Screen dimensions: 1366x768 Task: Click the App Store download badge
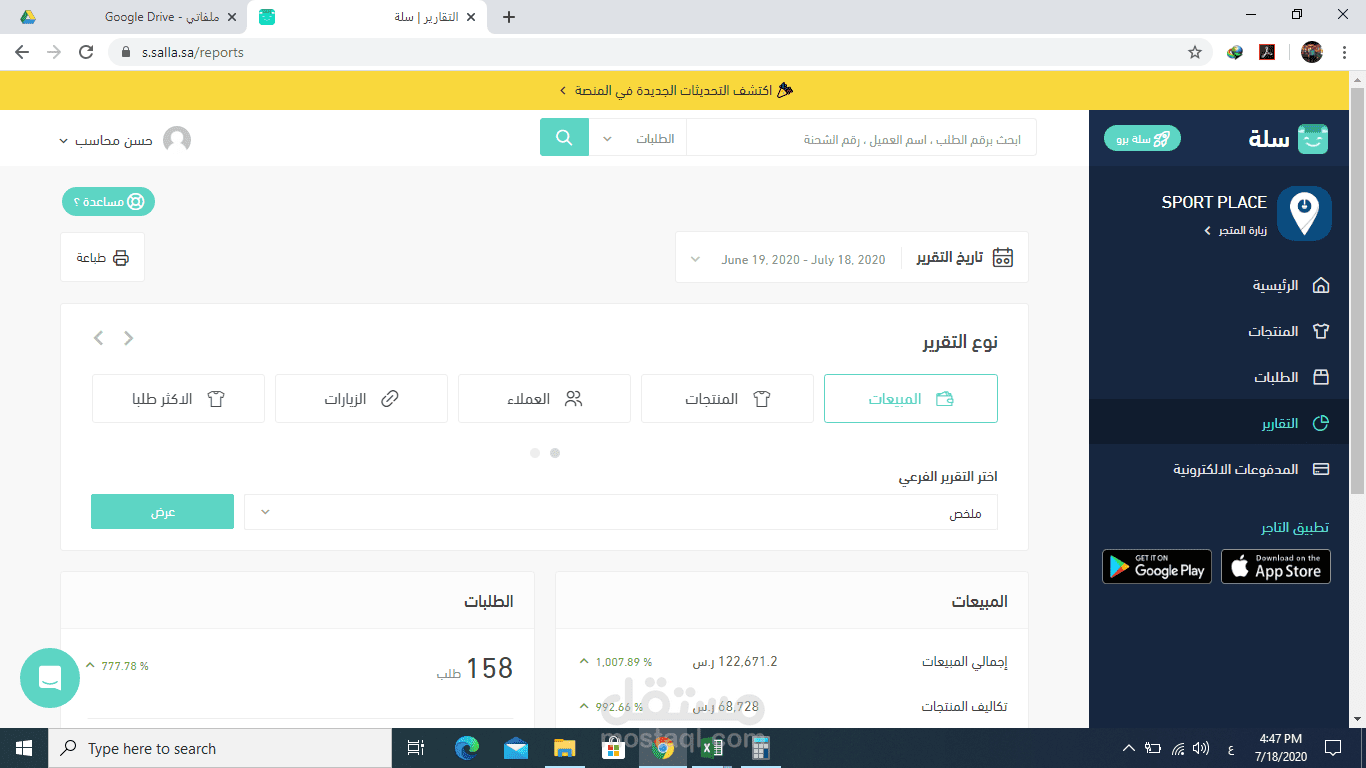1275,566
